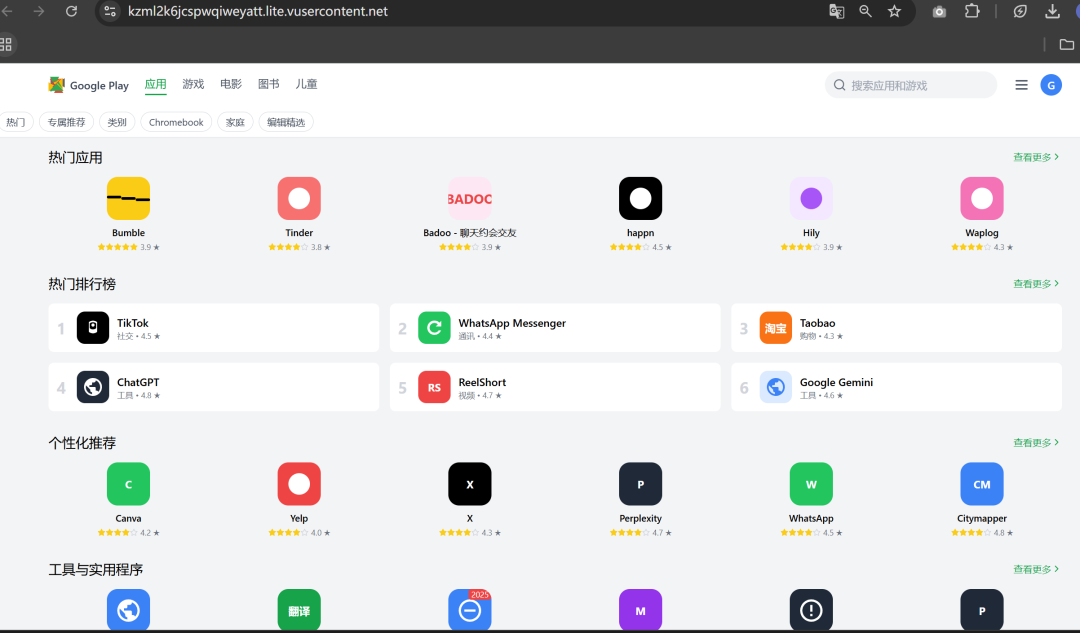Select the 类别 filter chip
Screen dimensions: 1080x633
click(x=117, y=122)
